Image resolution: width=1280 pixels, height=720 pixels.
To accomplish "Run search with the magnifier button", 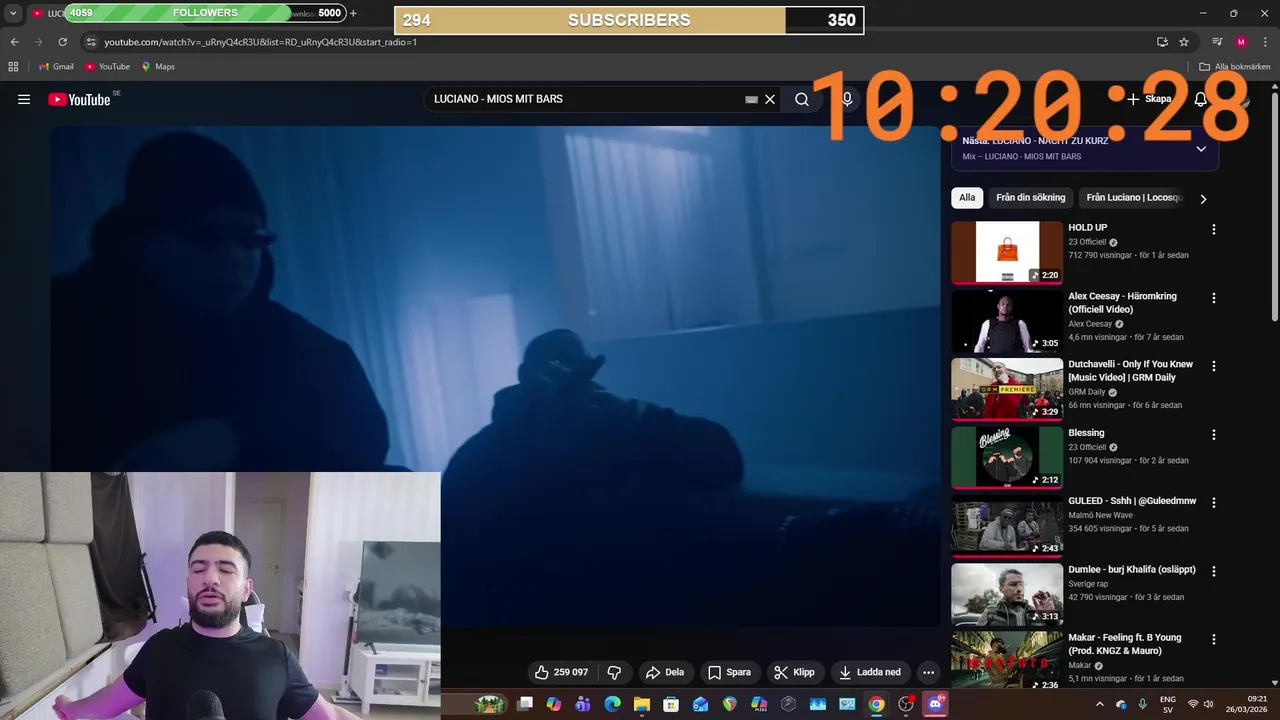I will 802,99.
